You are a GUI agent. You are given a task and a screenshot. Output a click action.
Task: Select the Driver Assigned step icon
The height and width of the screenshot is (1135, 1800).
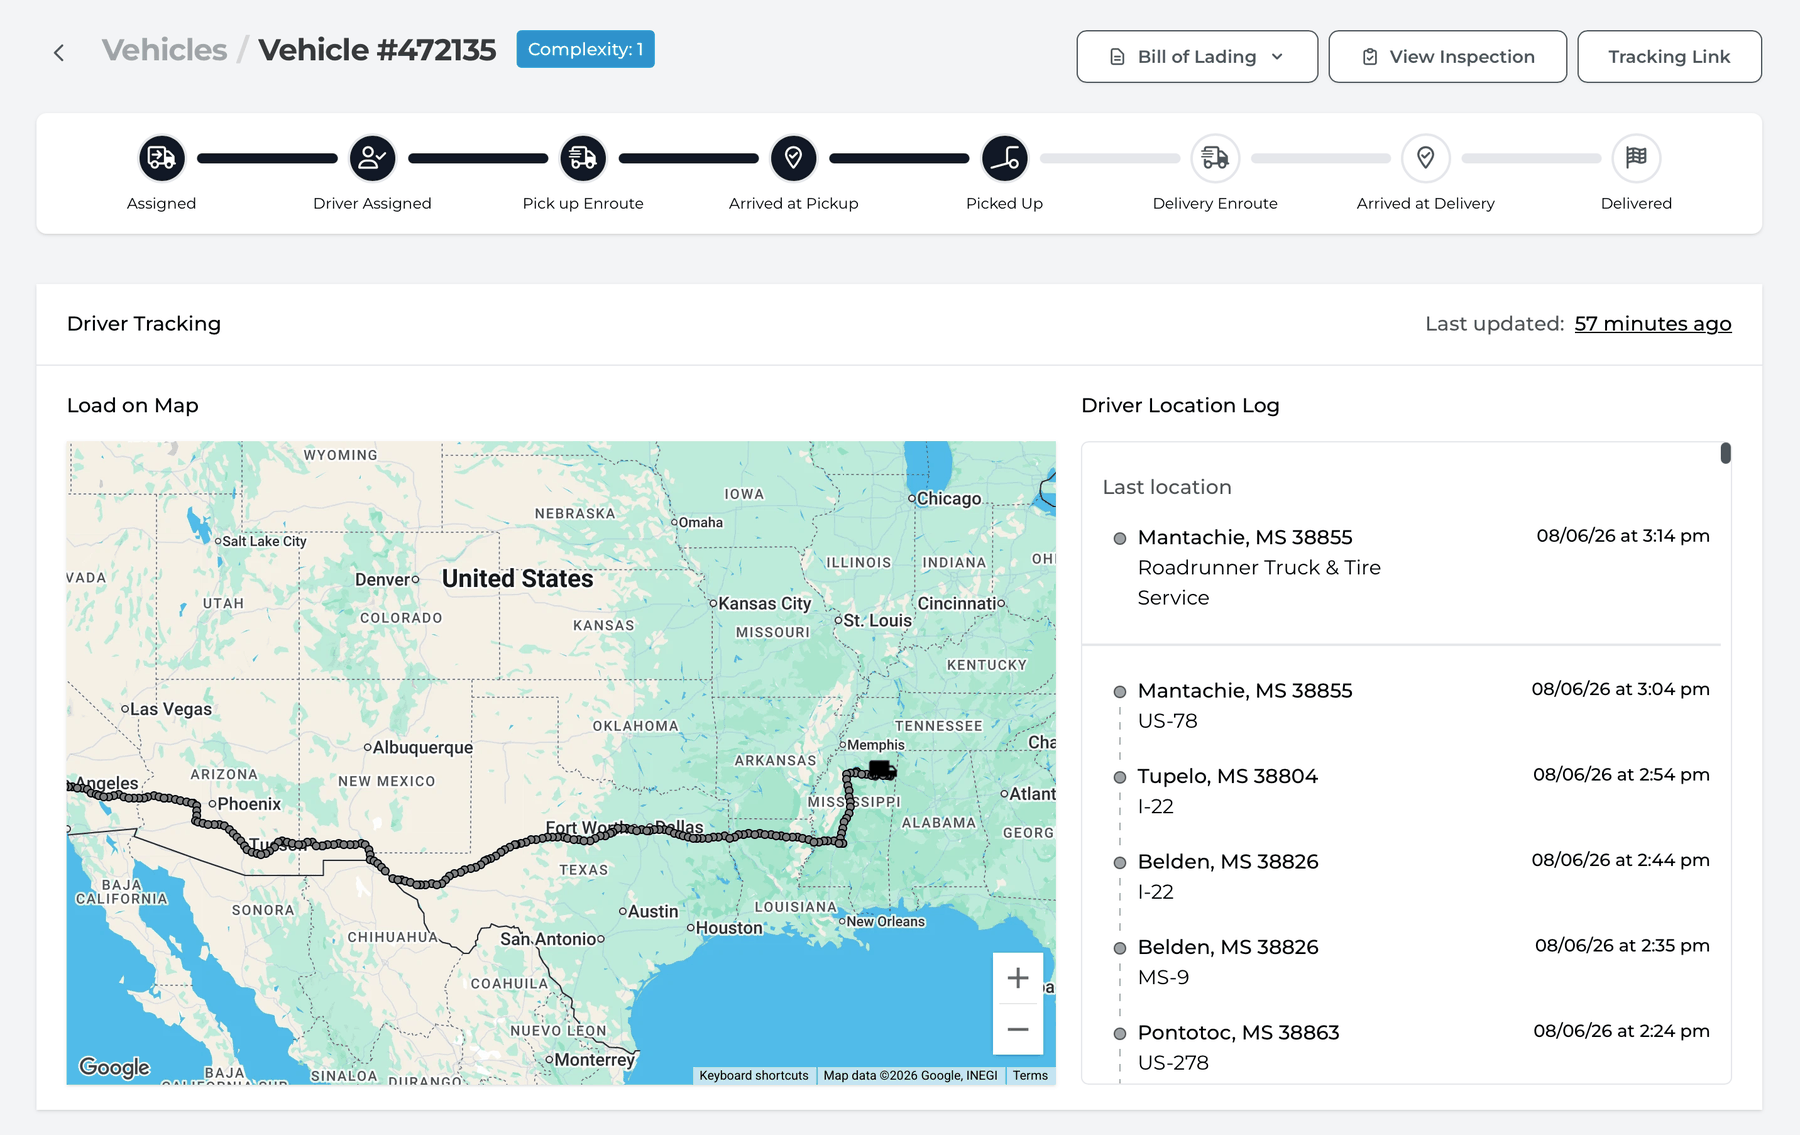coord(372,158)
